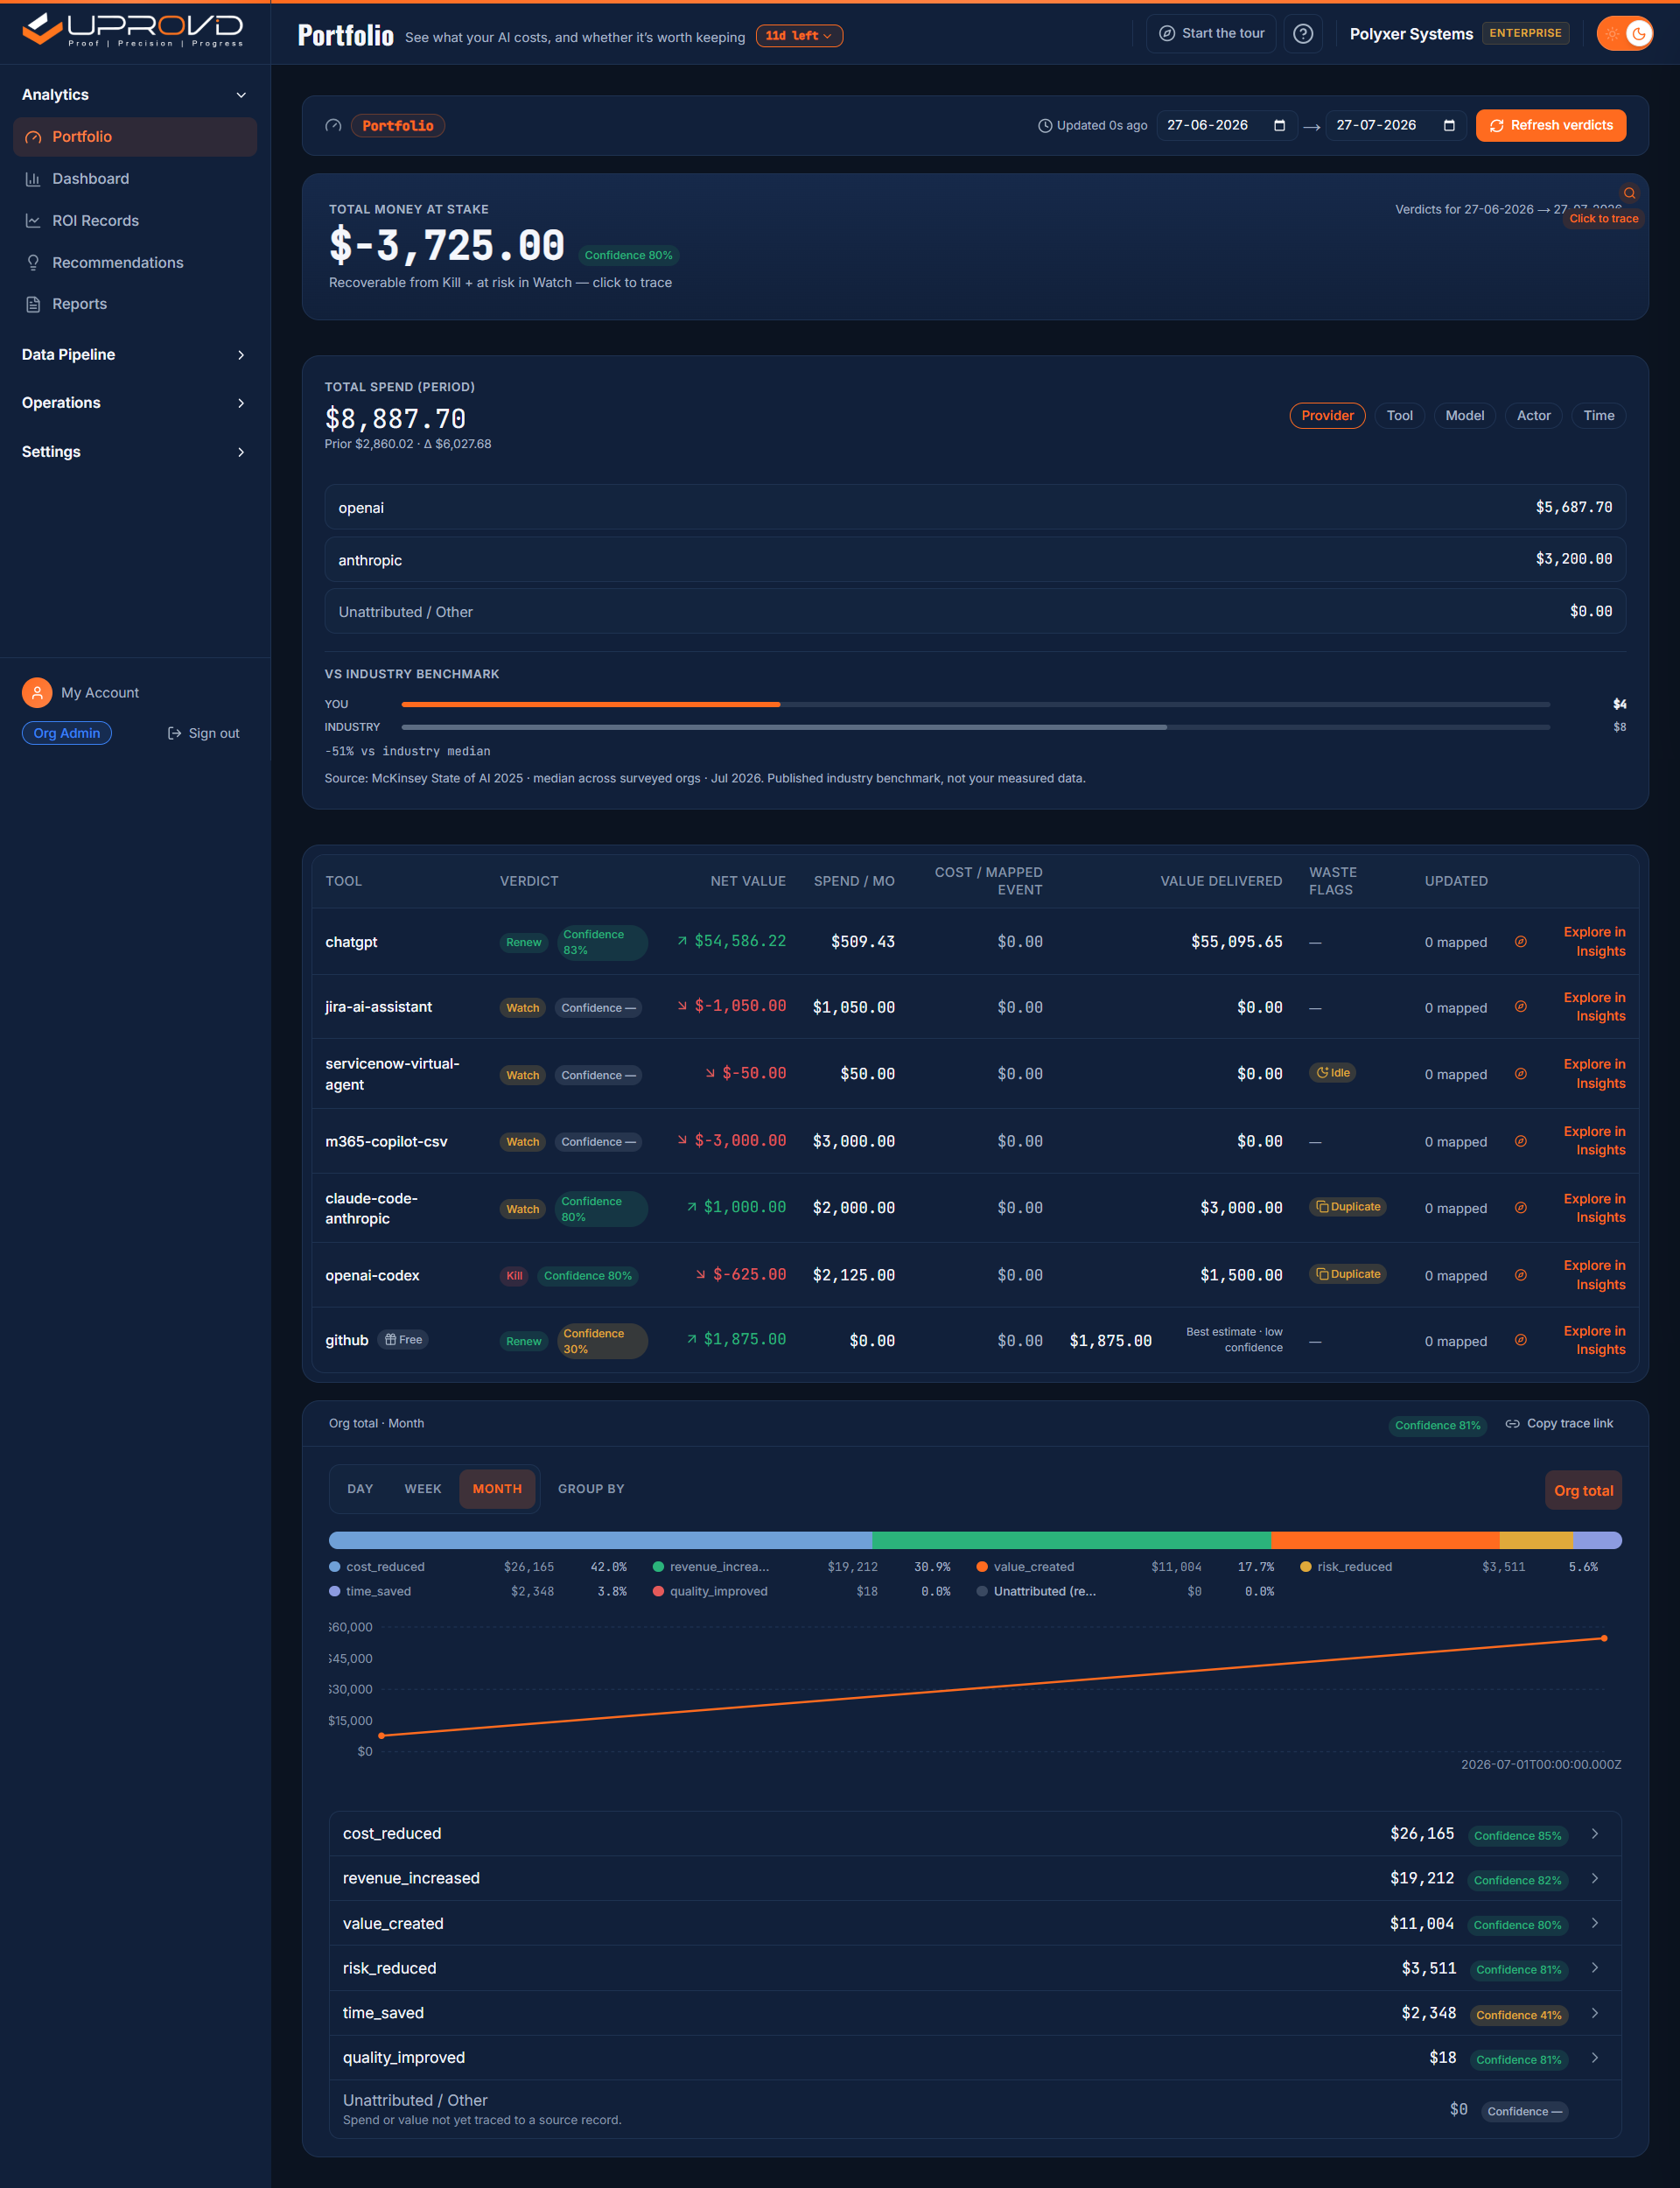
Task: Click the INDUSTRY benchmark progress bar
Action: coord(975,727)
